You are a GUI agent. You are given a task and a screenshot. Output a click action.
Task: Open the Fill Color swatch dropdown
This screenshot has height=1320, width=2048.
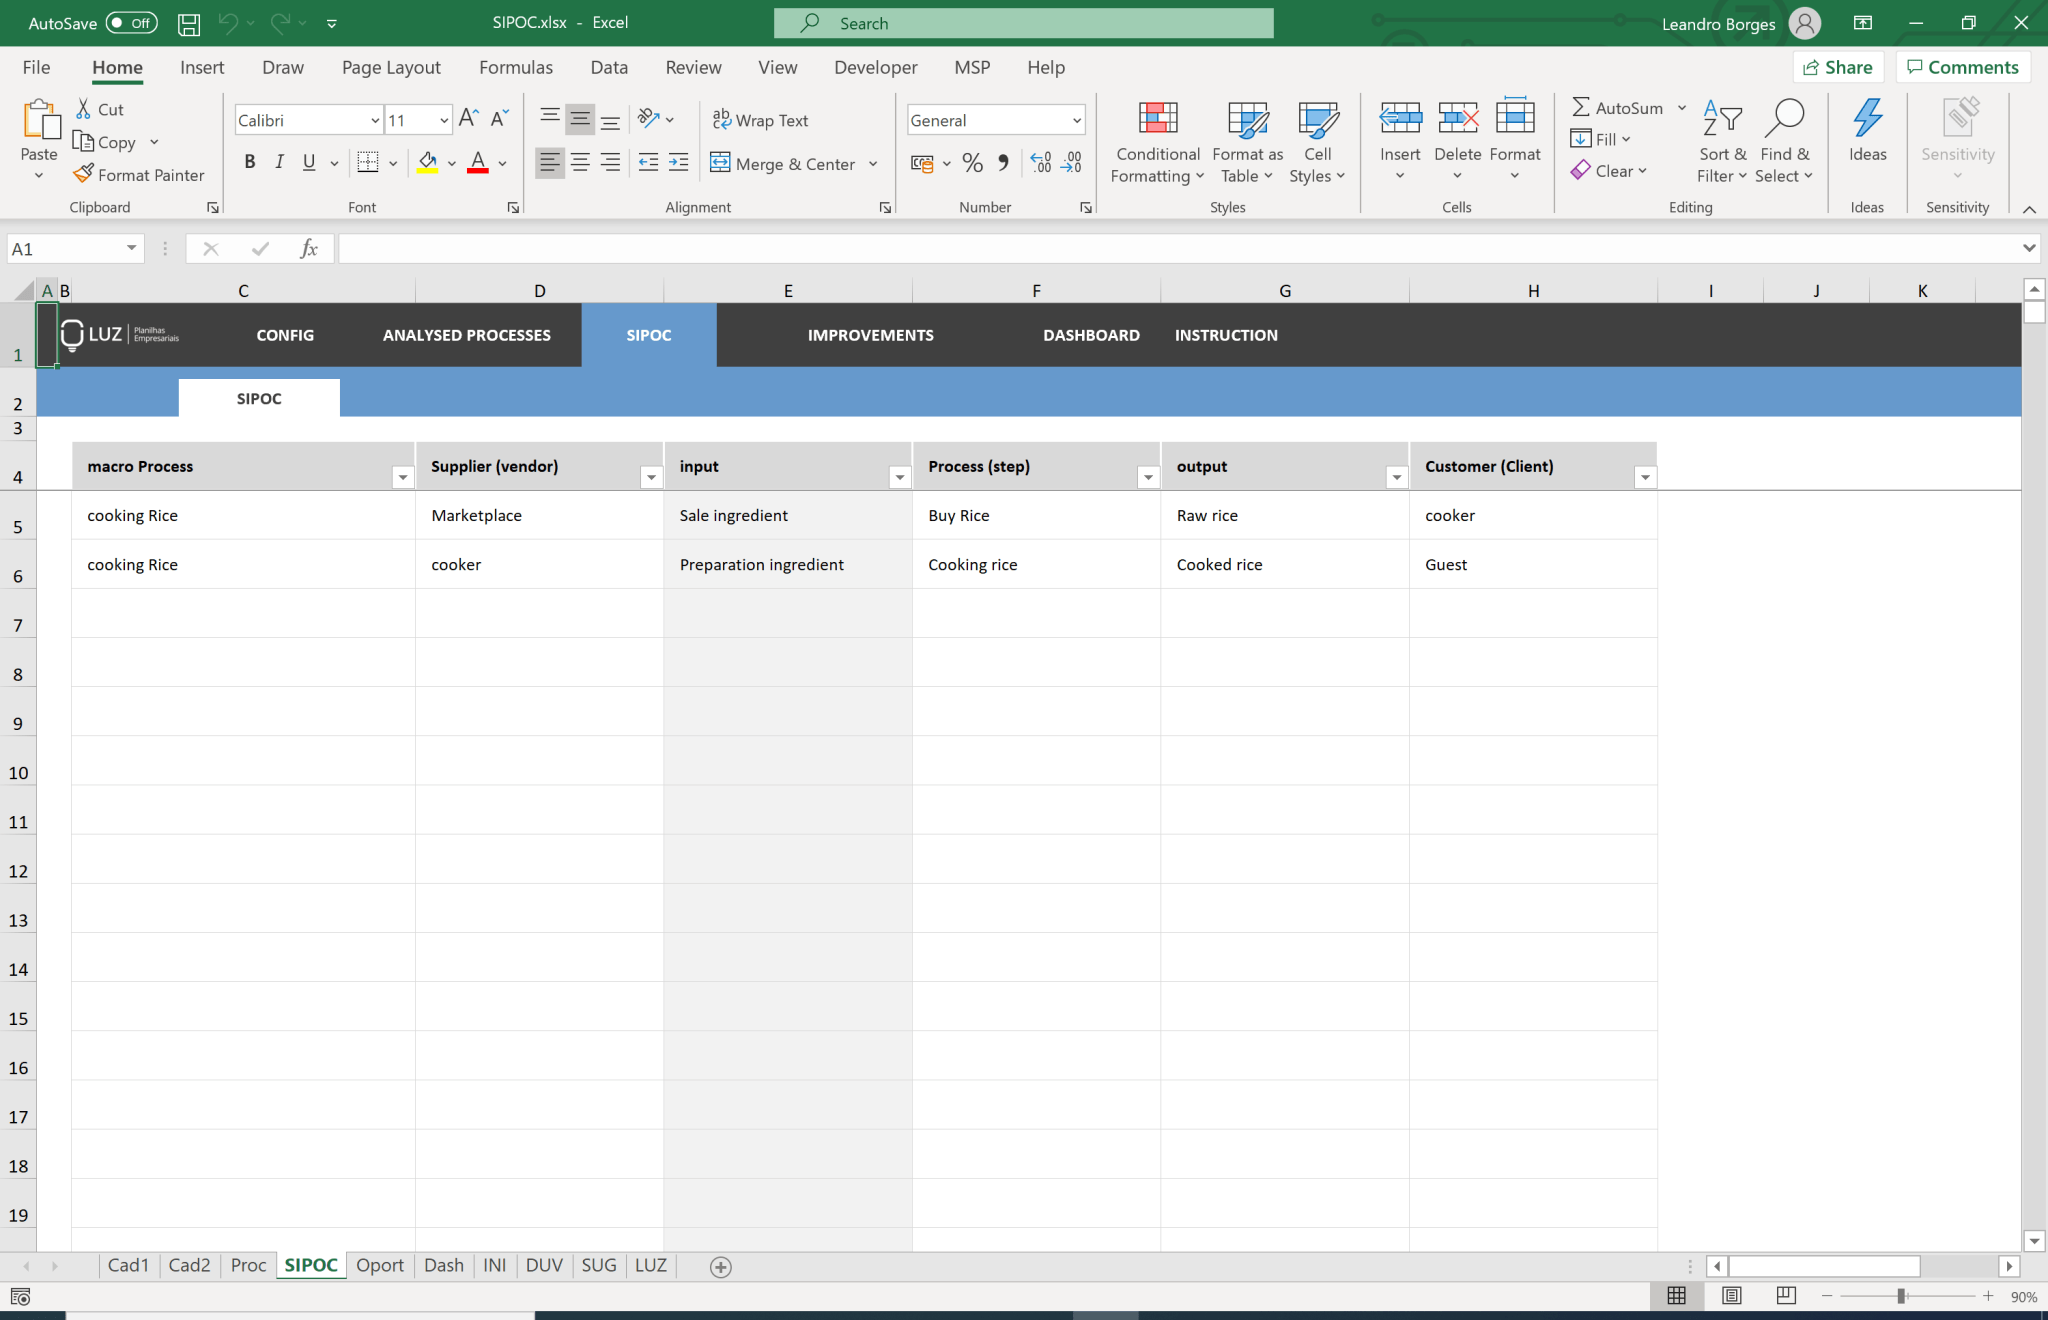[450, 163]
